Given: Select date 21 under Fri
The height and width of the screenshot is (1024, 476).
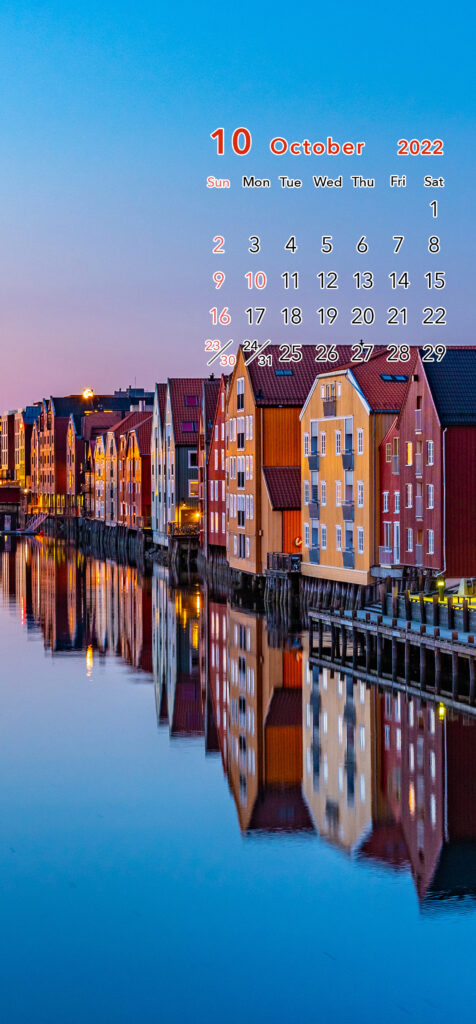Looking at the screenshot, I should pos(397,317).
